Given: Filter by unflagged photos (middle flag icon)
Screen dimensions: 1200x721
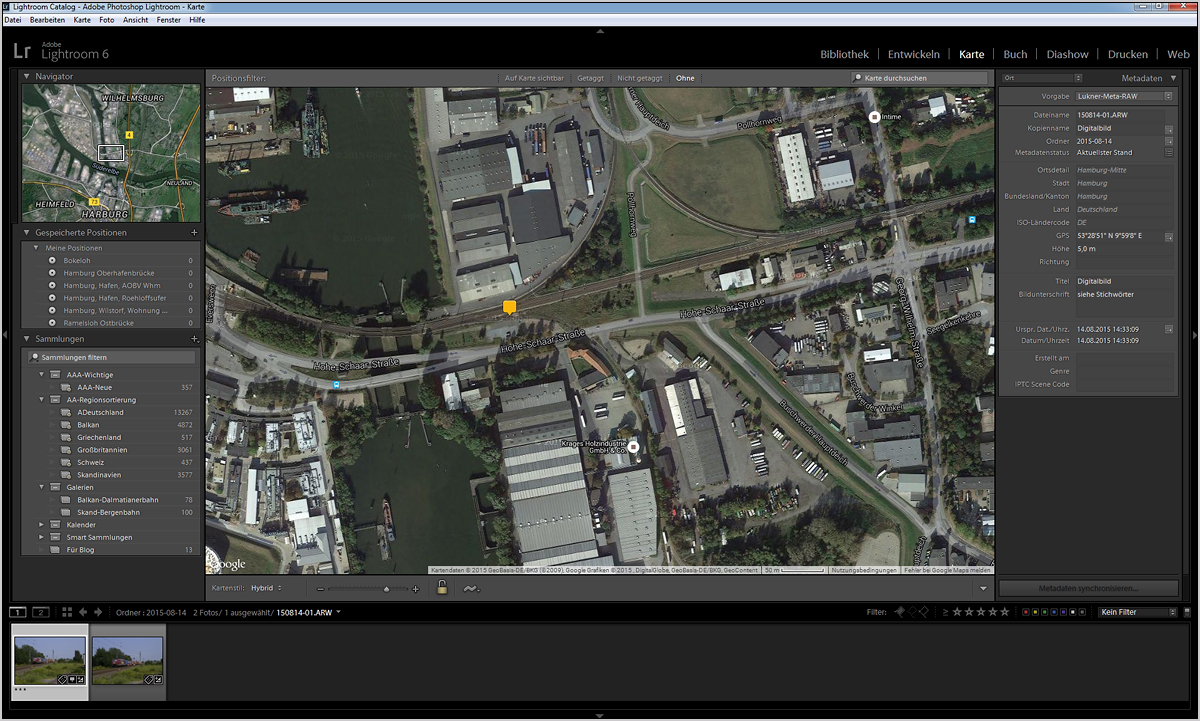Looking at the screenshot, I should (912, 611).
